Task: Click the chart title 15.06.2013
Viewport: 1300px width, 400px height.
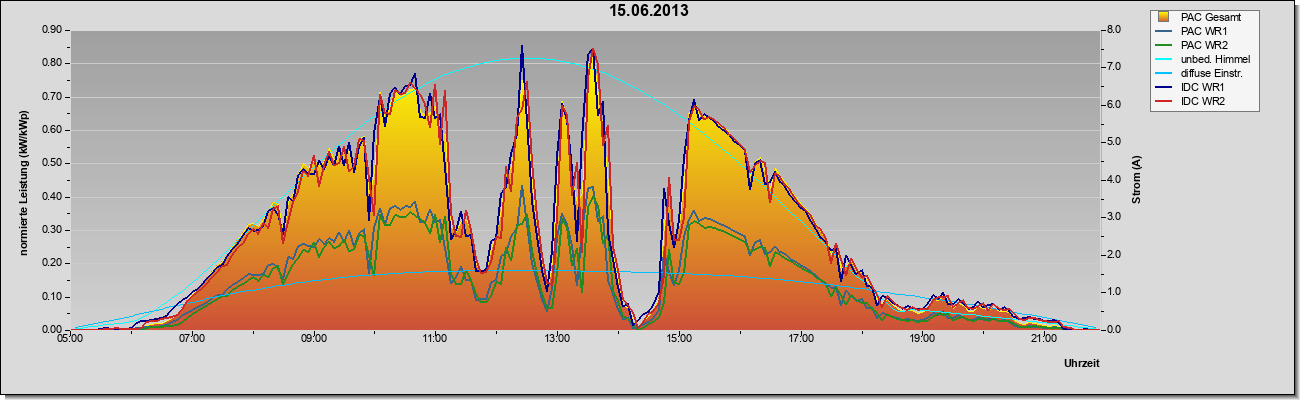Action: click(x=649, y=11)
